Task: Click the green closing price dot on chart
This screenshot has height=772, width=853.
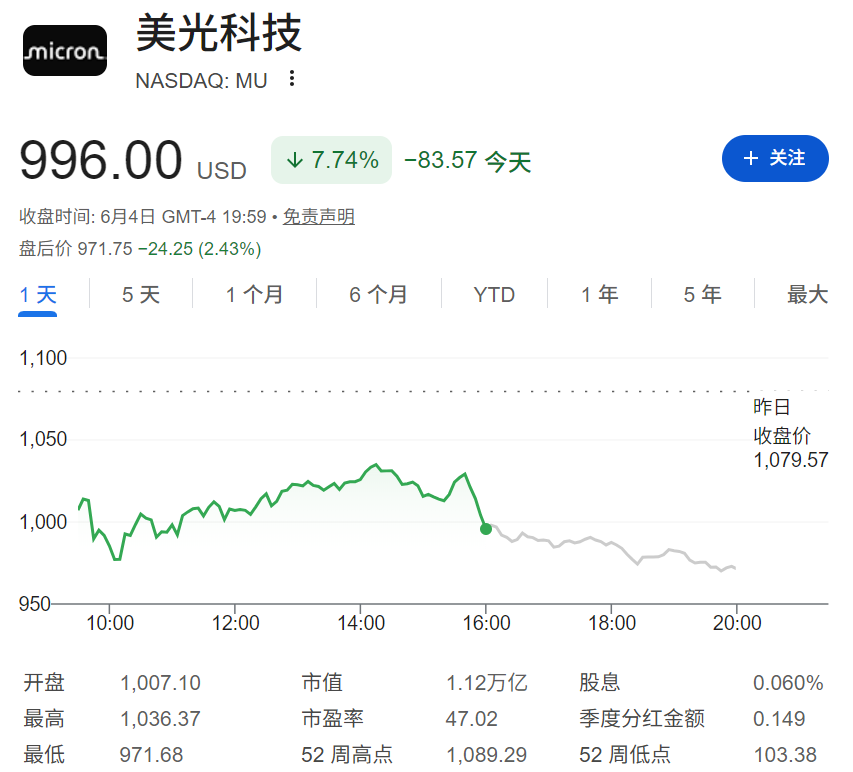Action: point(486,529)
